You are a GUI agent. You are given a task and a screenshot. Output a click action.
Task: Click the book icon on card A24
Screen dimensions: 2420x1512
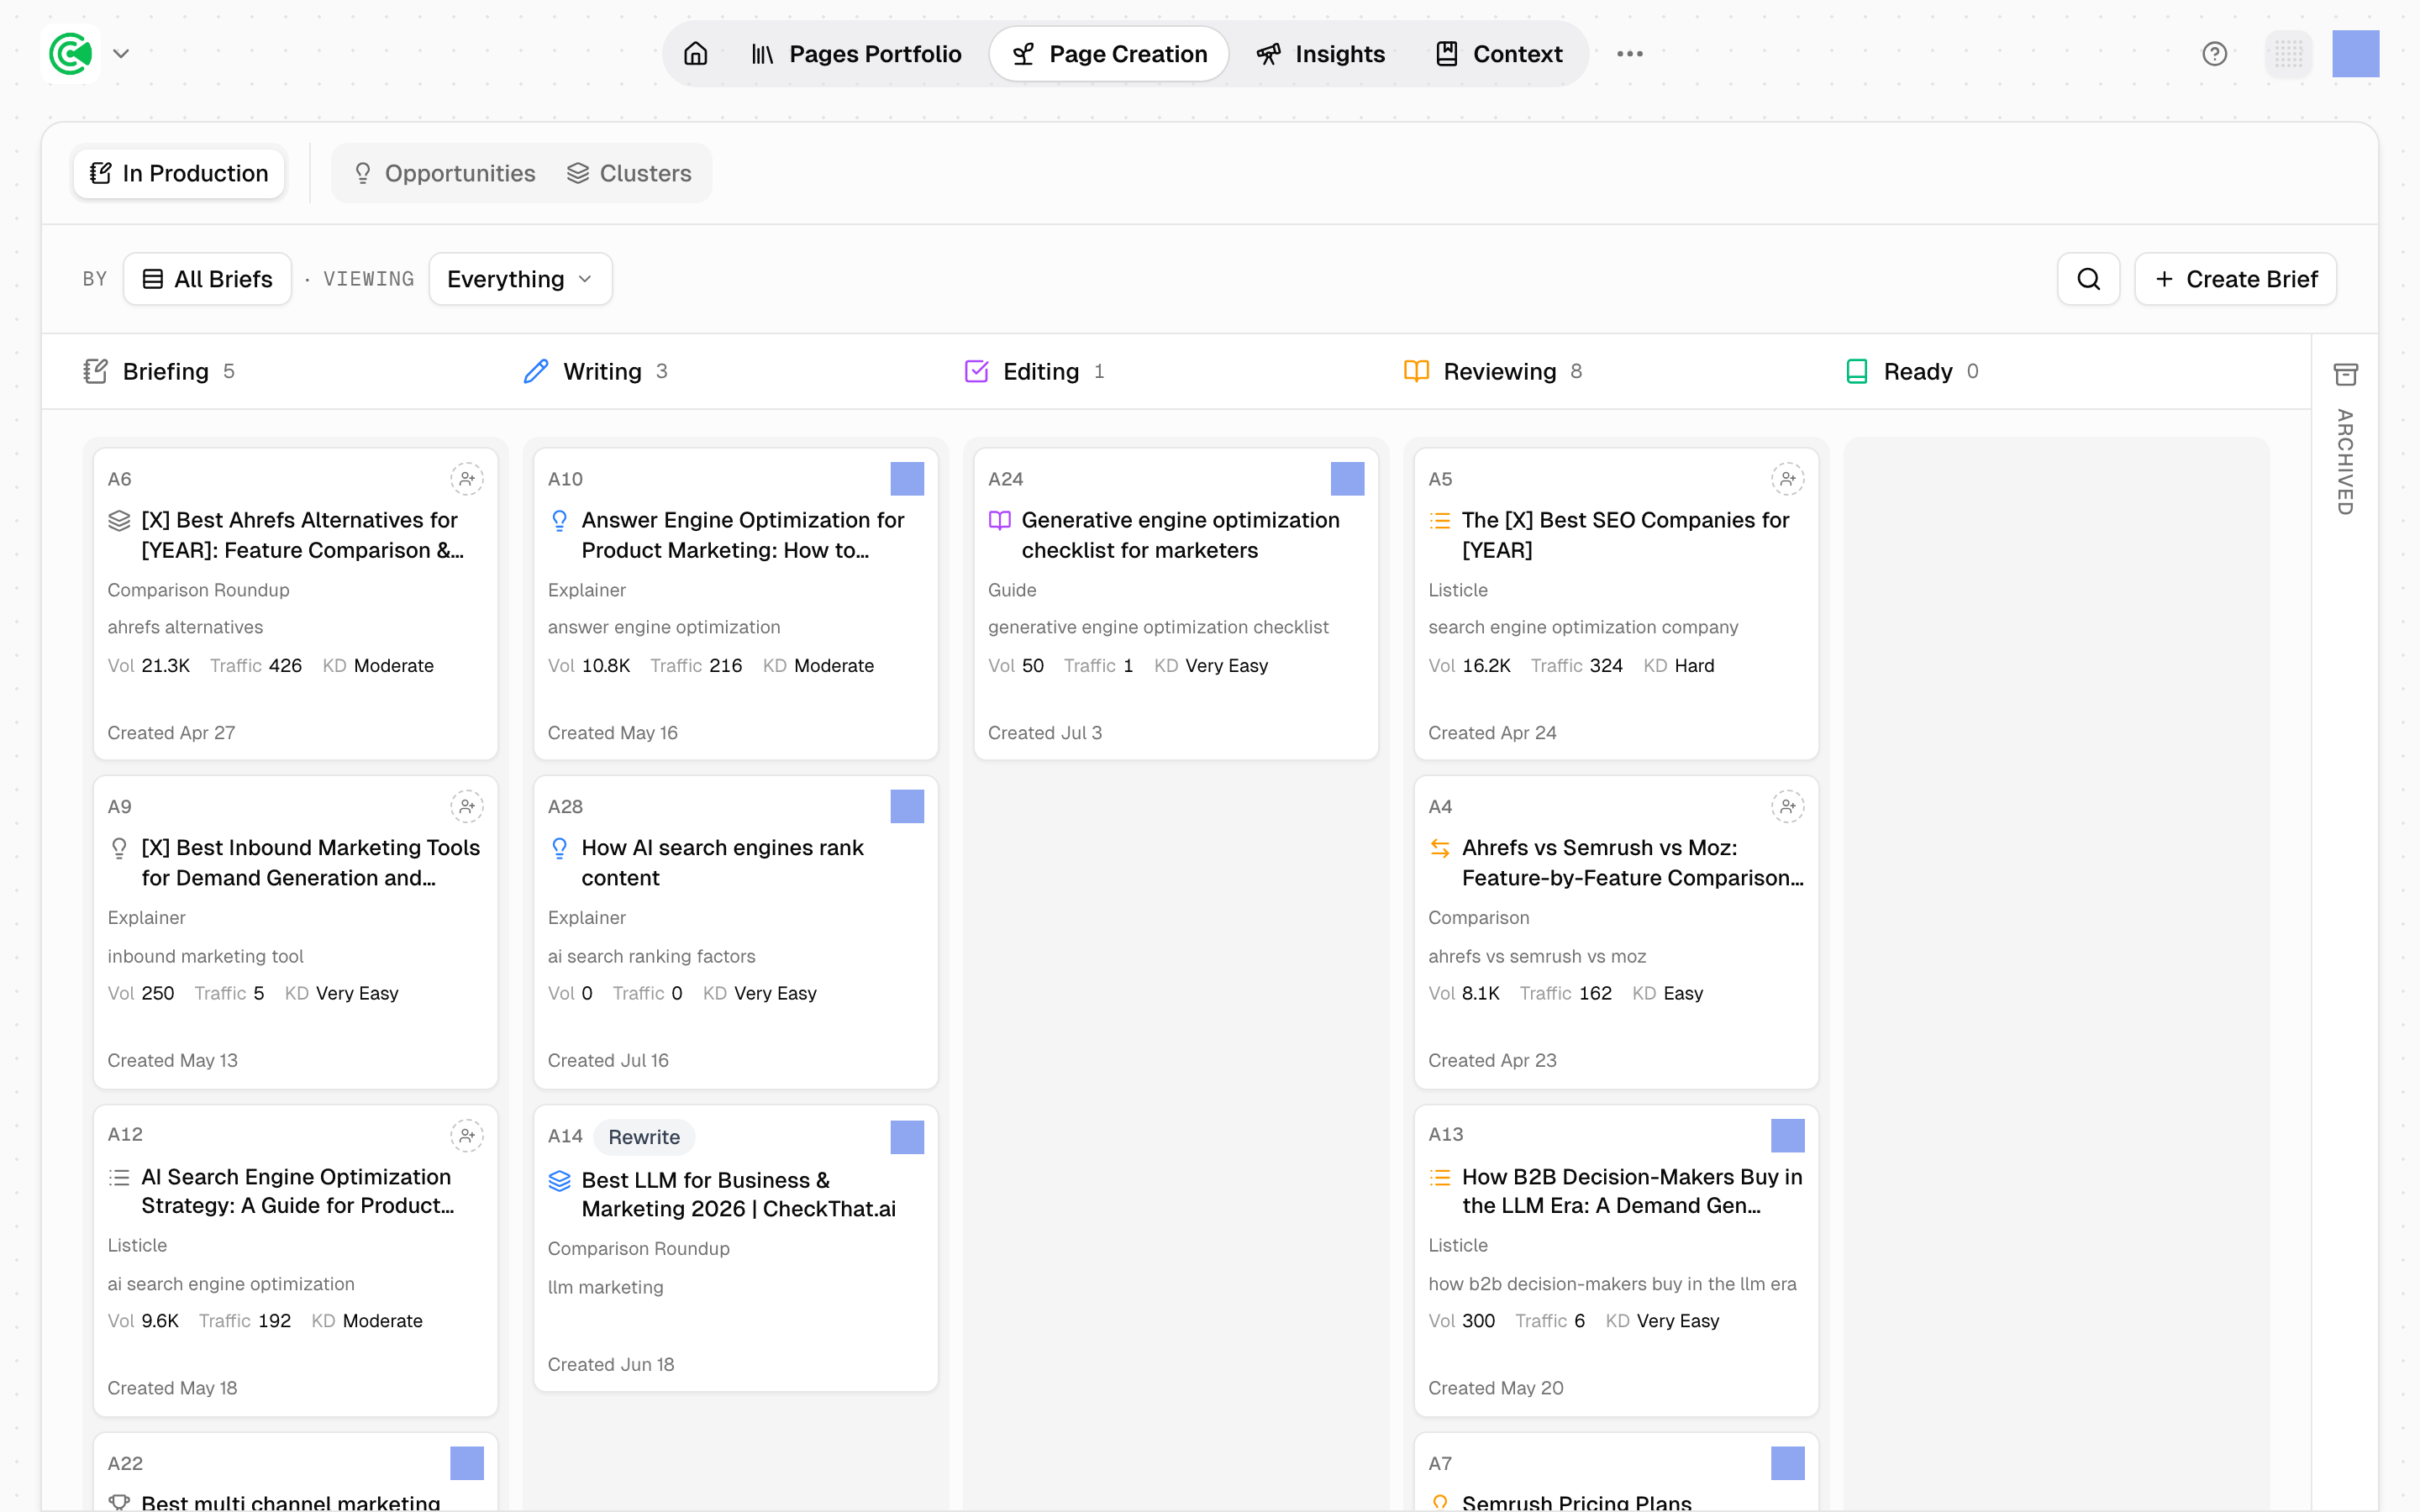click(1000, 521)
